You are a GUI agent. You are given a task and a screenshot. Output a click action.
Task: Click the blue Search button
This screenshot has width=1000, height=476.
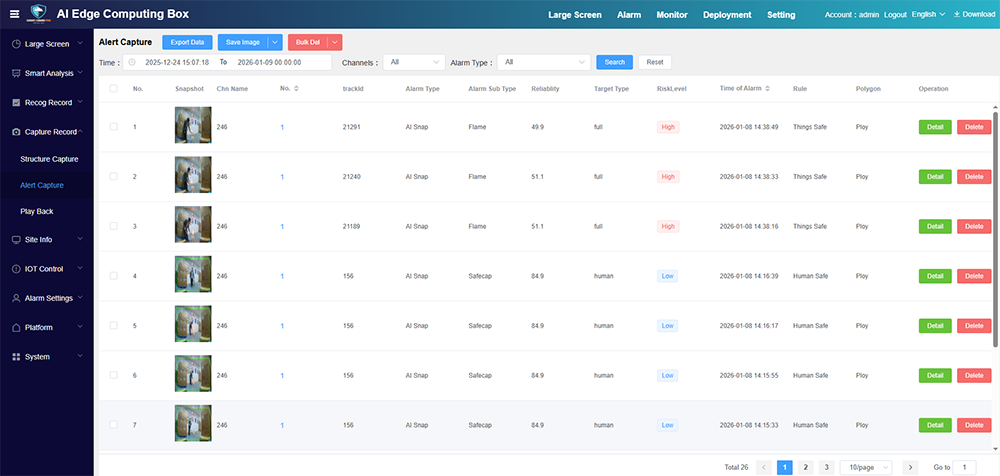[x=614, y=62]
